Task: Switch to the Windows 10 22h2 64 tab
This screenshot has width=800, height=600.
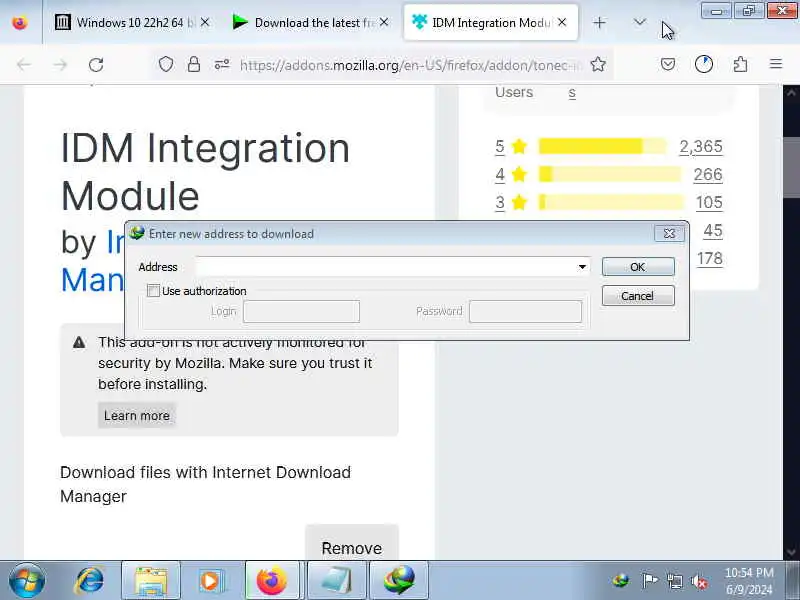Action: click(133, 23)
